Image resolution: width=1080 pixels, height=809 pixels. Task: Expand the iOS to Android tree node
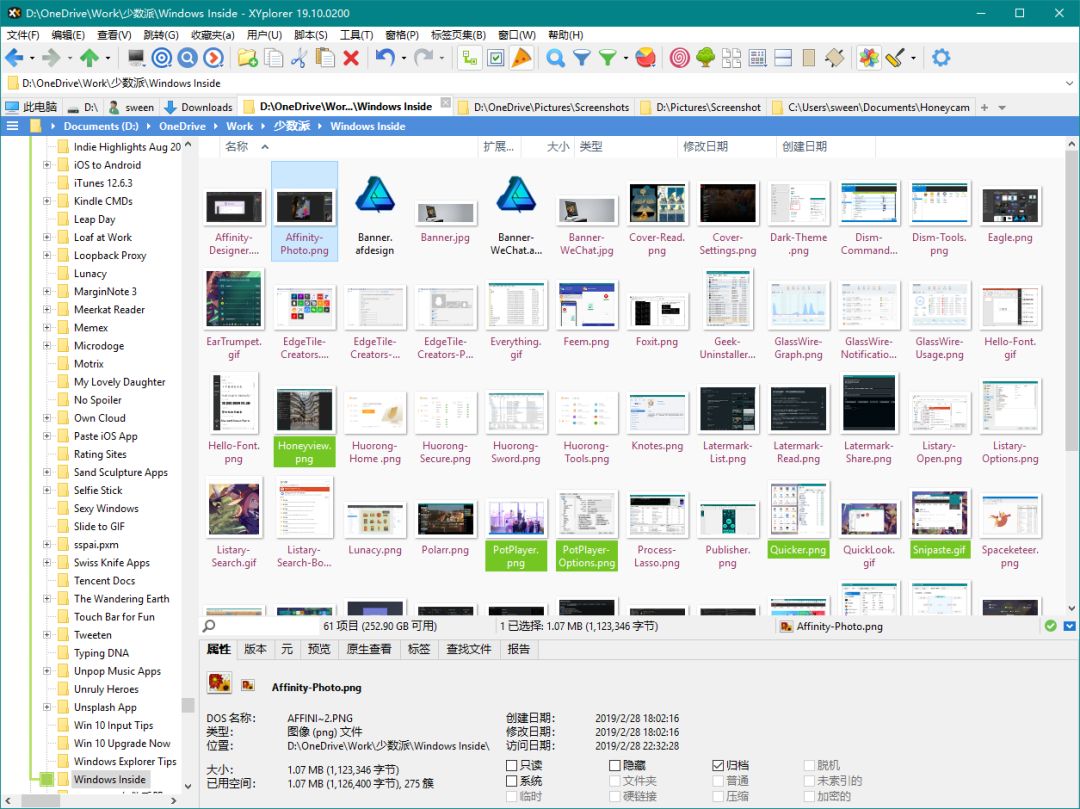tap(47, 165)
